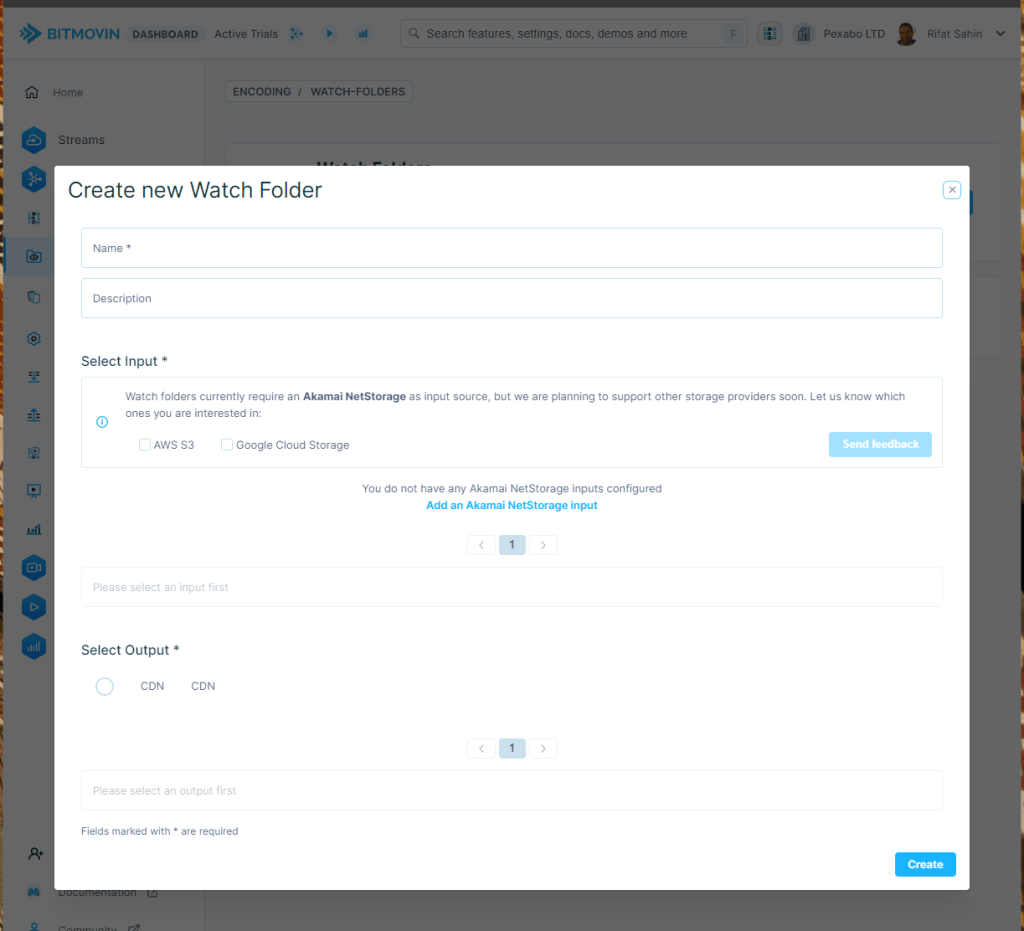Viewport: 1024px width, 931px height.
Task: Check the Google Cloud Storage checkbox
Action: [227, 445]
